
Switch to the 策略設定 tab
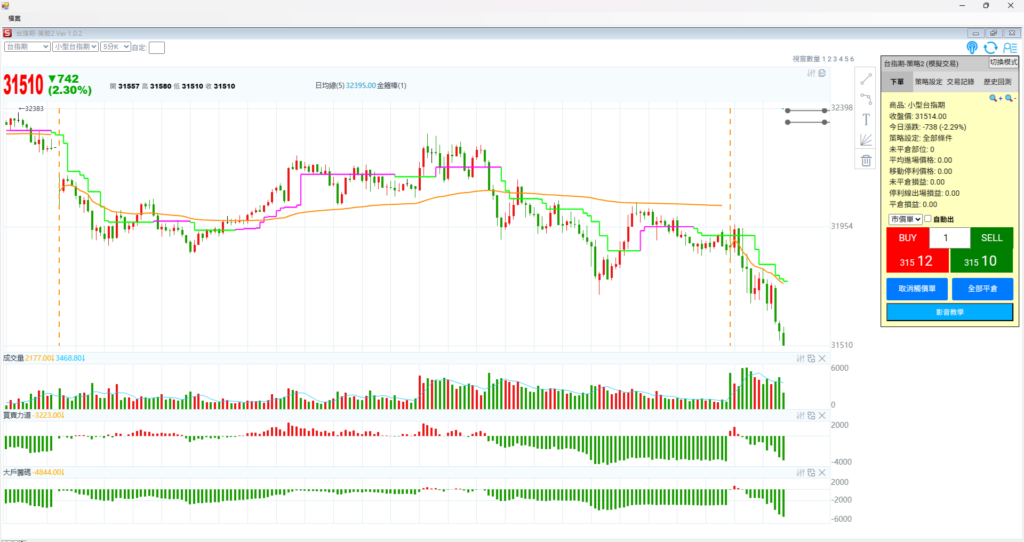click(928, 82)
